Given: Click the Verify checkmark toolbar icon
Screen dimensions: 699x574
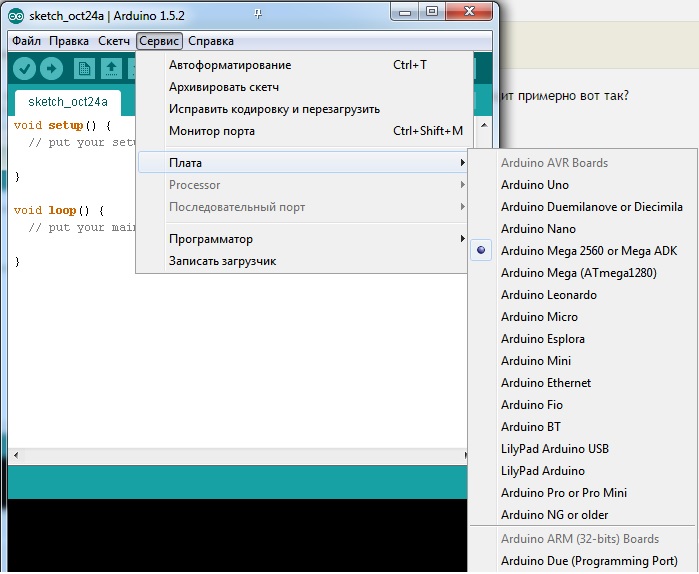Looking at the screenshot, I should [x=25, y=68].
